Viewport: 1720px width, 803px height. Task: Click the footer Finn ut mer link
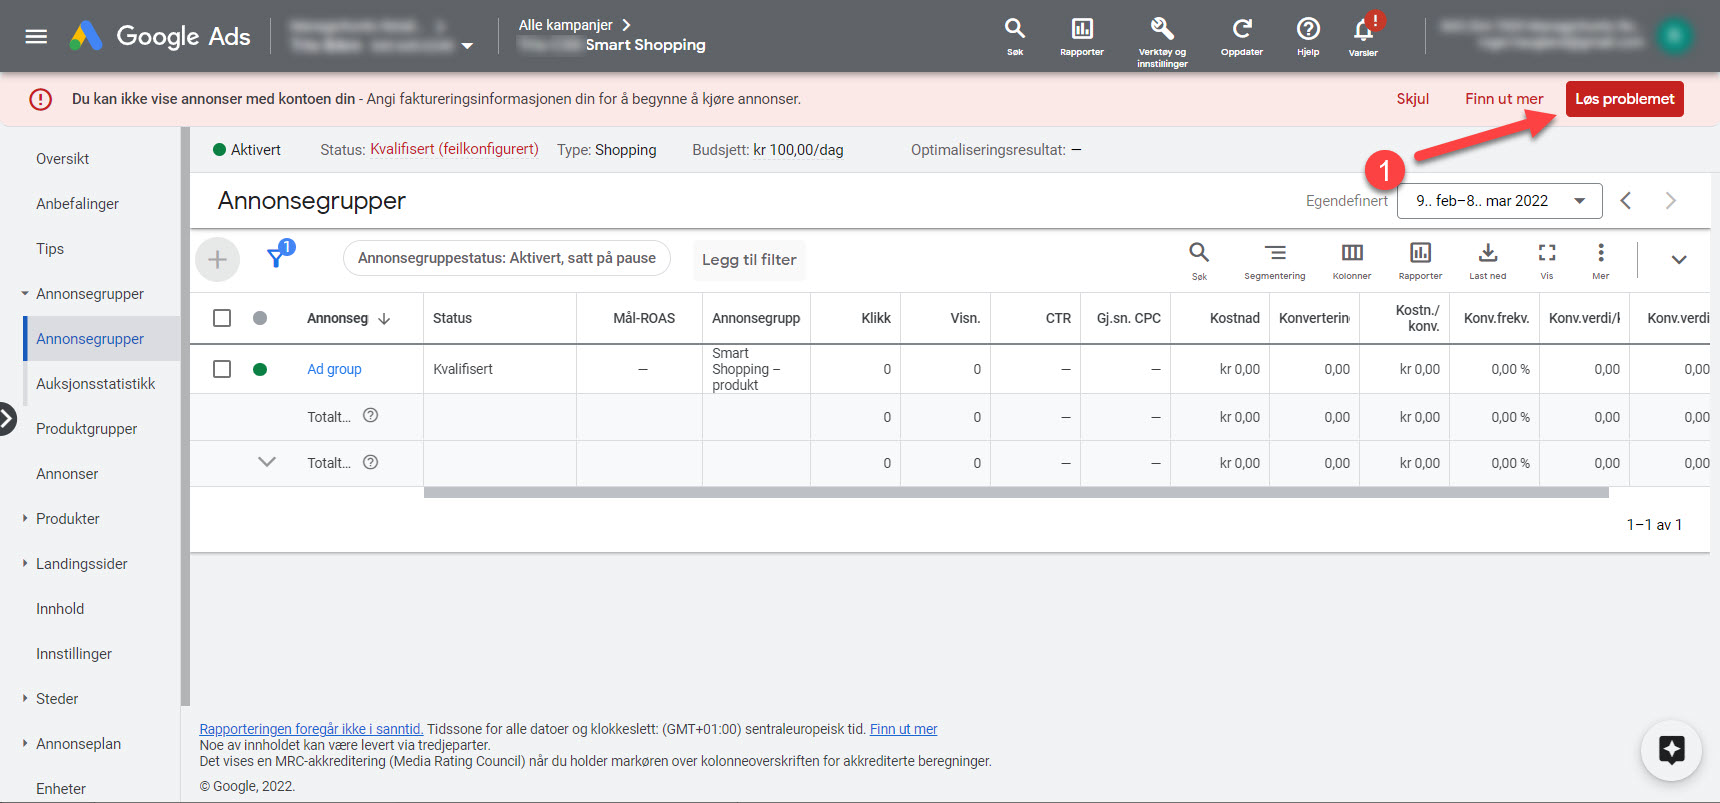coord(903,729)
